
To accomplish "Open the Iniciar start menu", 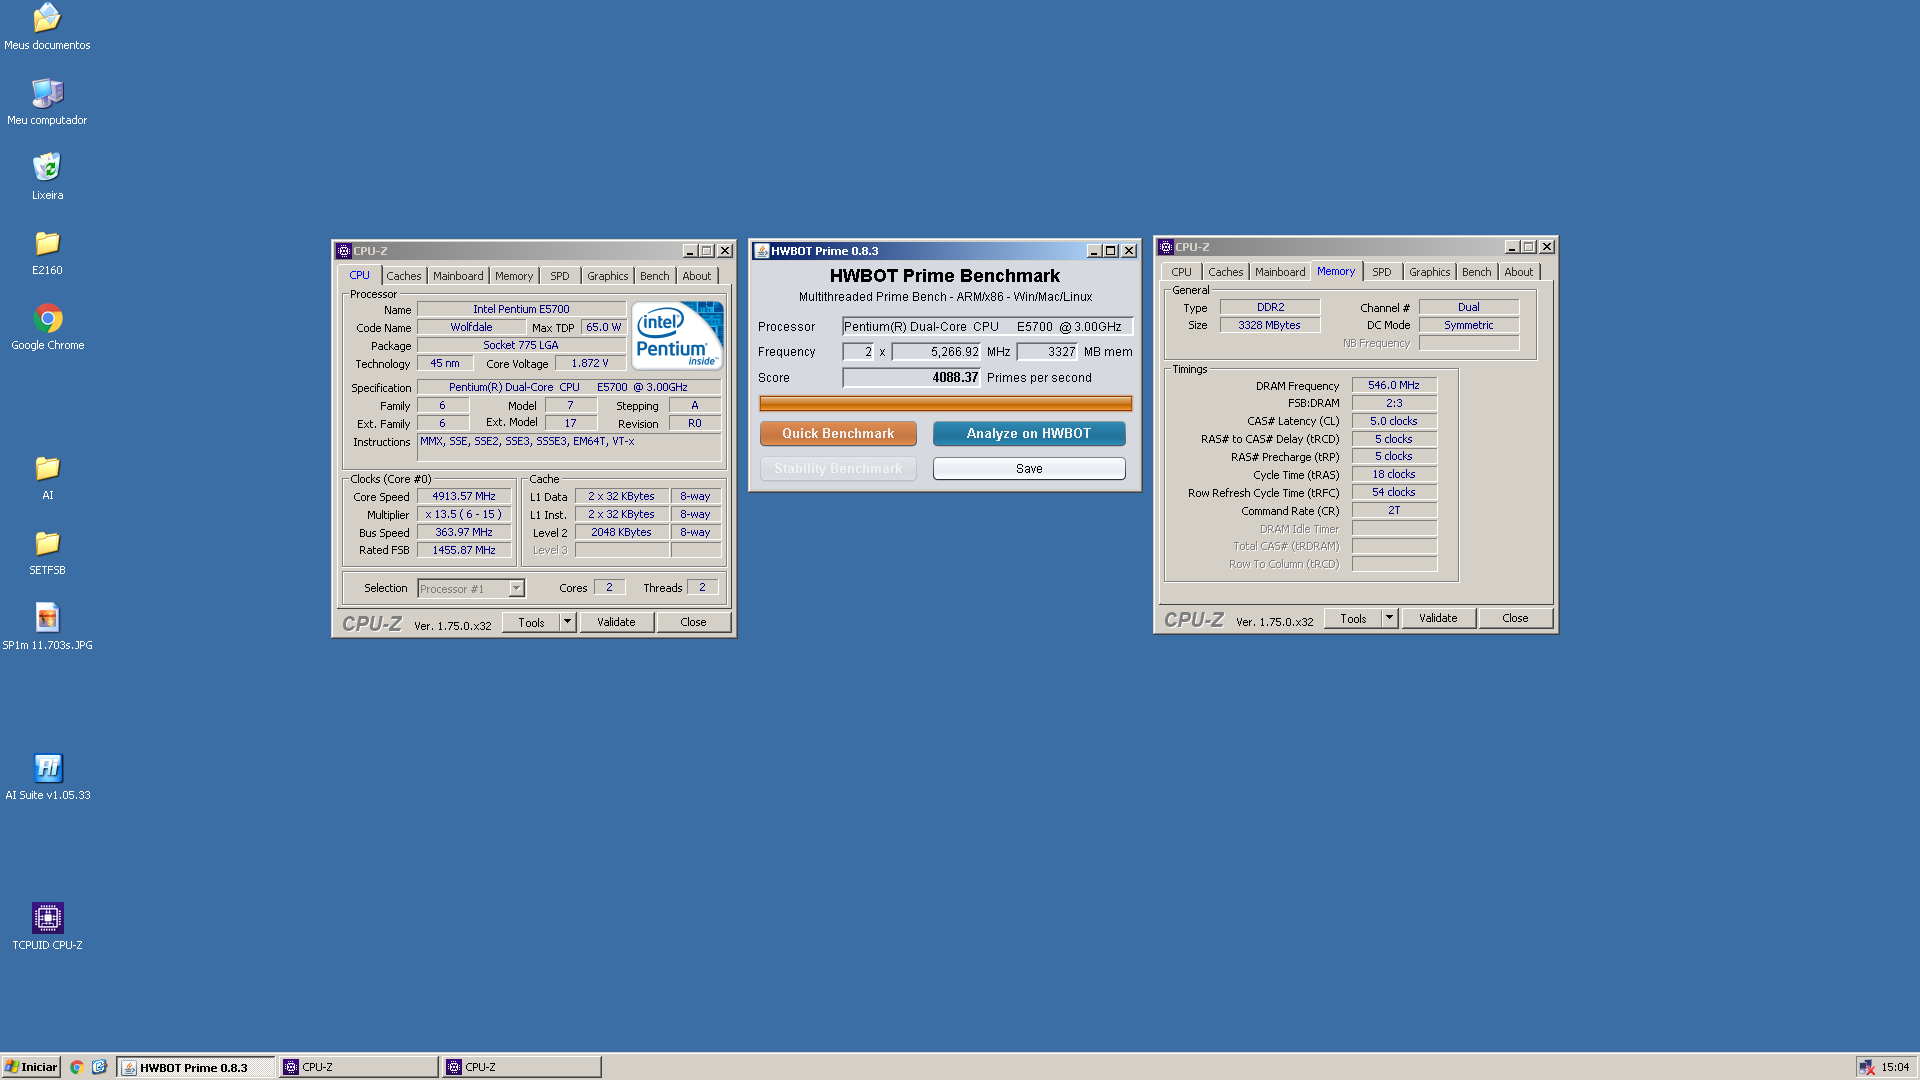I will [x=31, y=1067].
